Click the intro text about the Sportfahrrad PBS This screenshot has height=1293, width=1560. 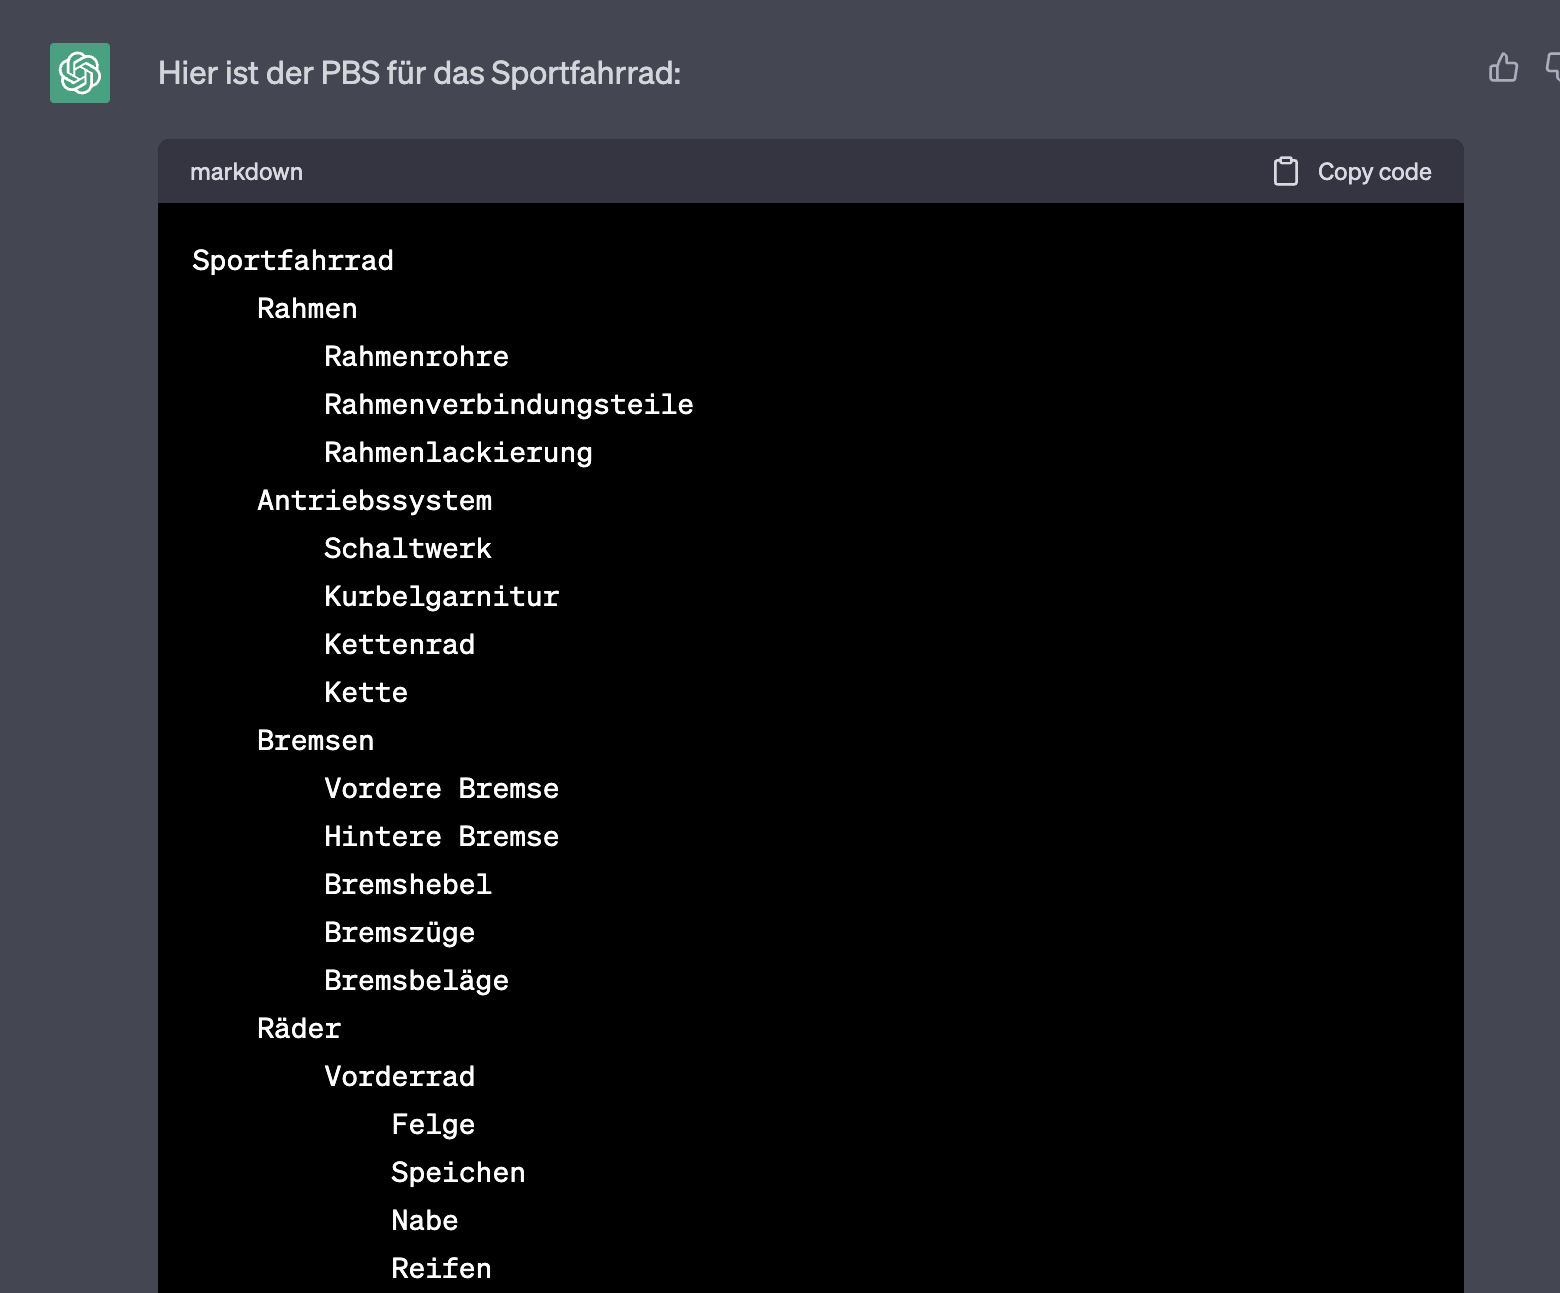tap(419, 73)
